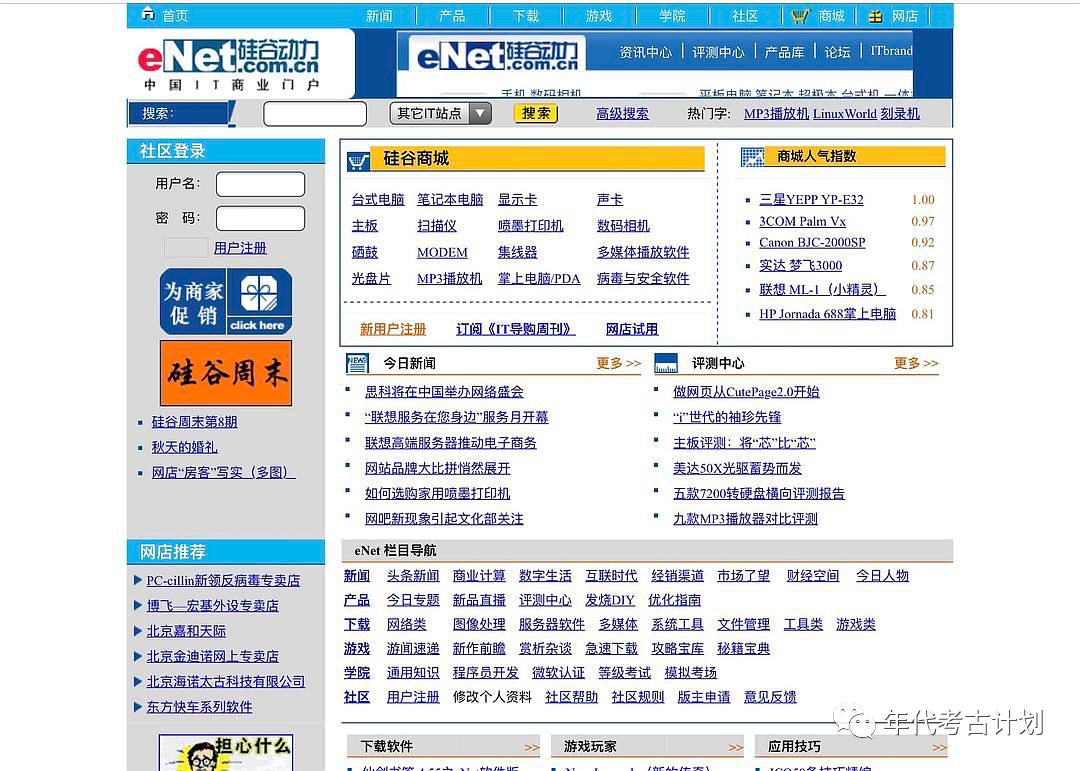This screenshot has height=771, width=1080.
Task: Open 数码相机 category
Action: [x=623, y=226]
